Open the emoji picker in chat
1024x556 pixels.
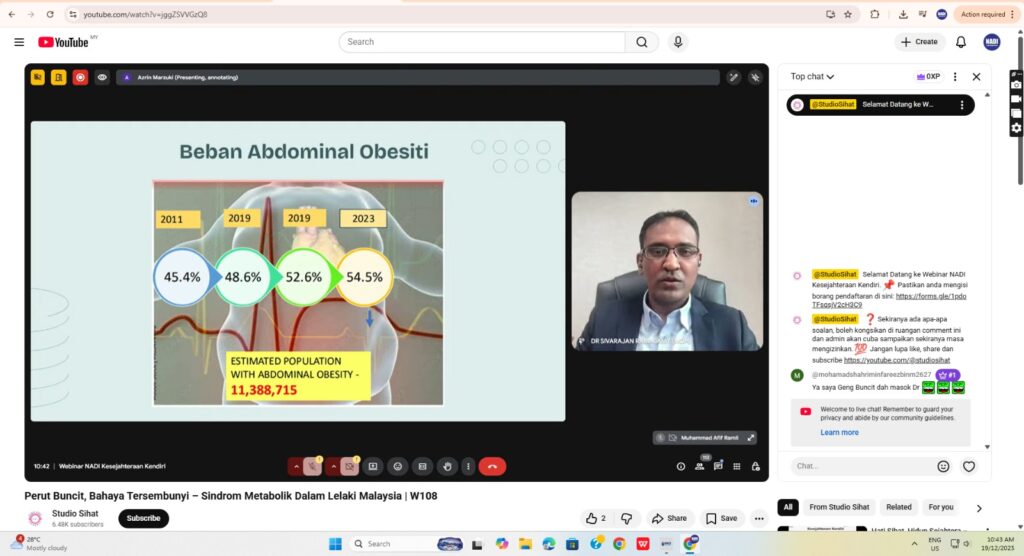point(943,466)
